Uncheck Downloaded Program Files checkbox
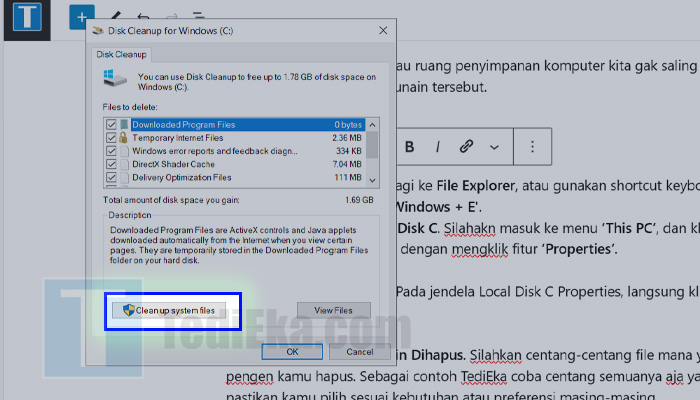700x400 pixels. [111, 125]
